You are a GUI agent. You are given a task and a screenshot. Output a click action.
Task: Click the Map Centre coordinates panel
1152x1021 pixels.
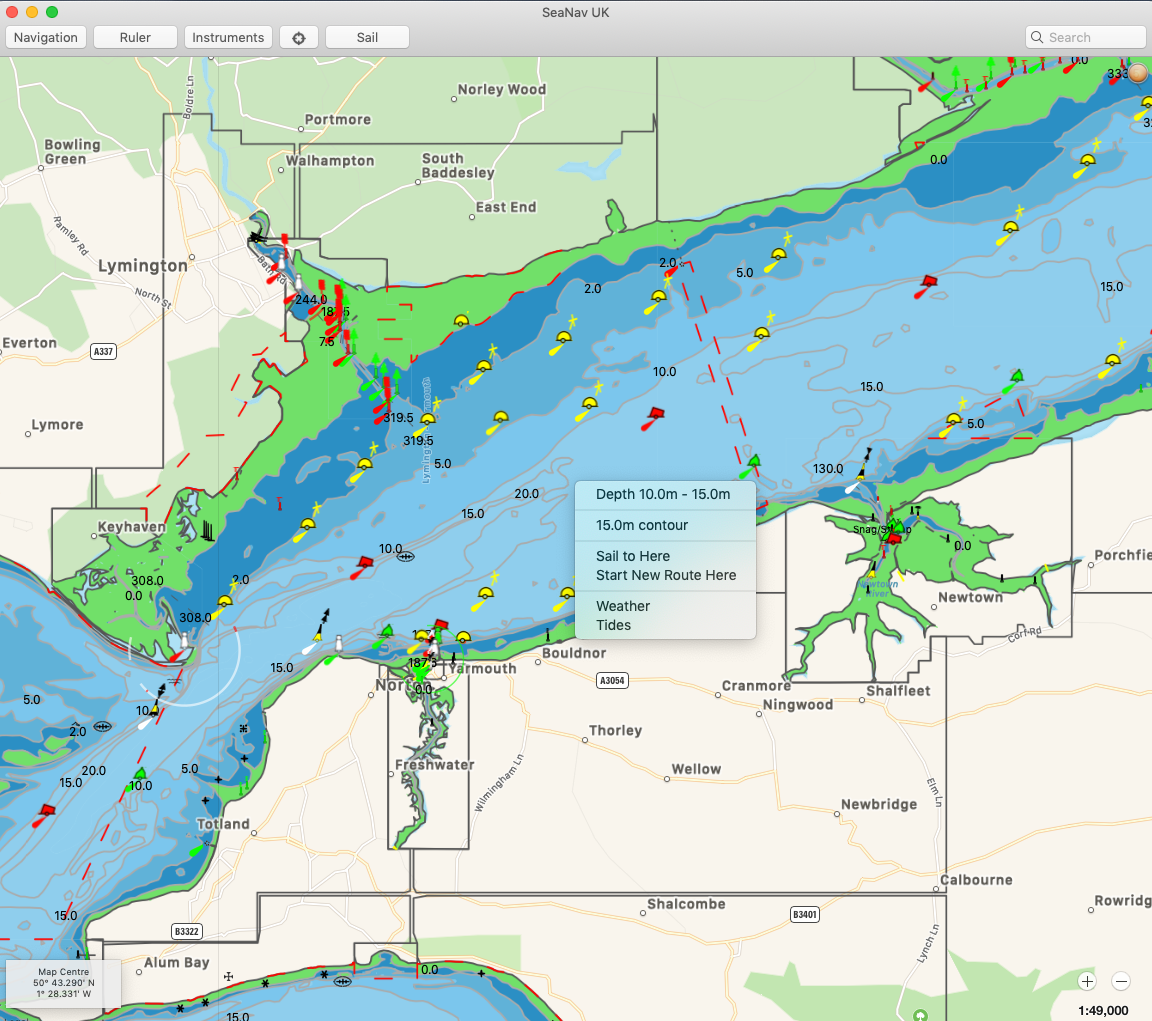pos(63,983)
